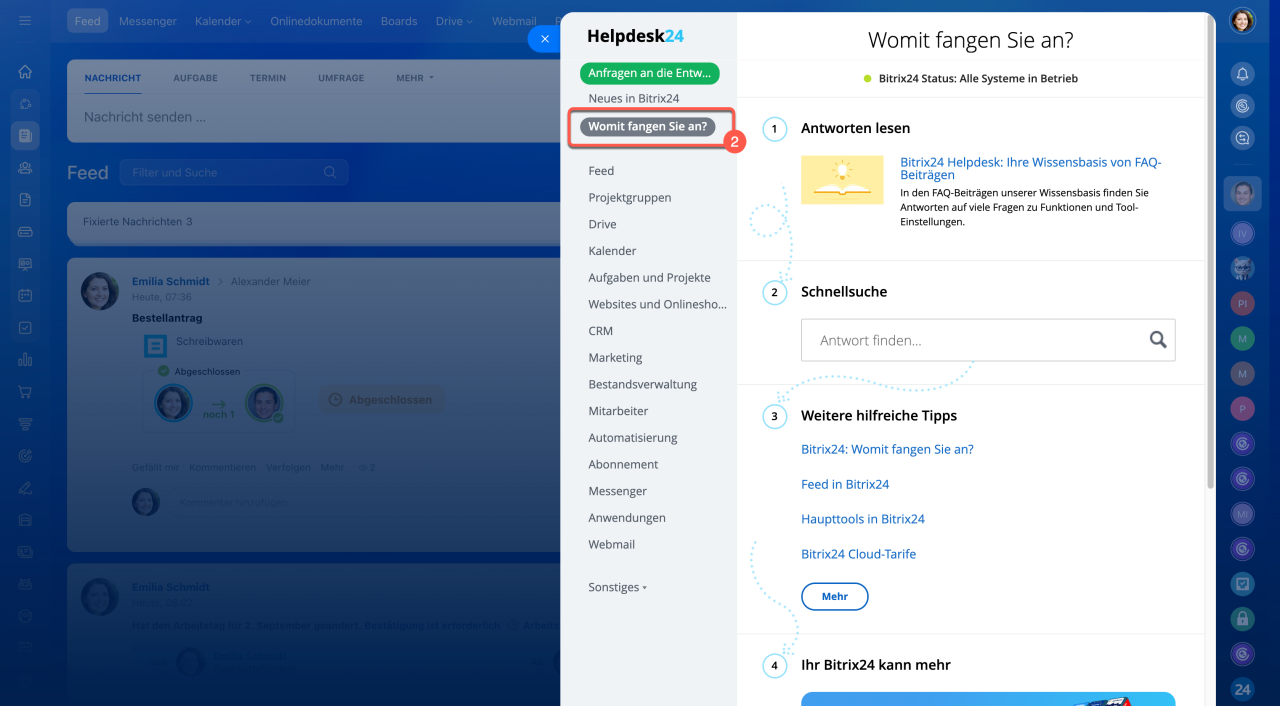Open 'Bitrix24 Helpdesk: Ihre Wissensbasis' link
Viewport: 1280px width, 706px height.
coord(1031,168)
